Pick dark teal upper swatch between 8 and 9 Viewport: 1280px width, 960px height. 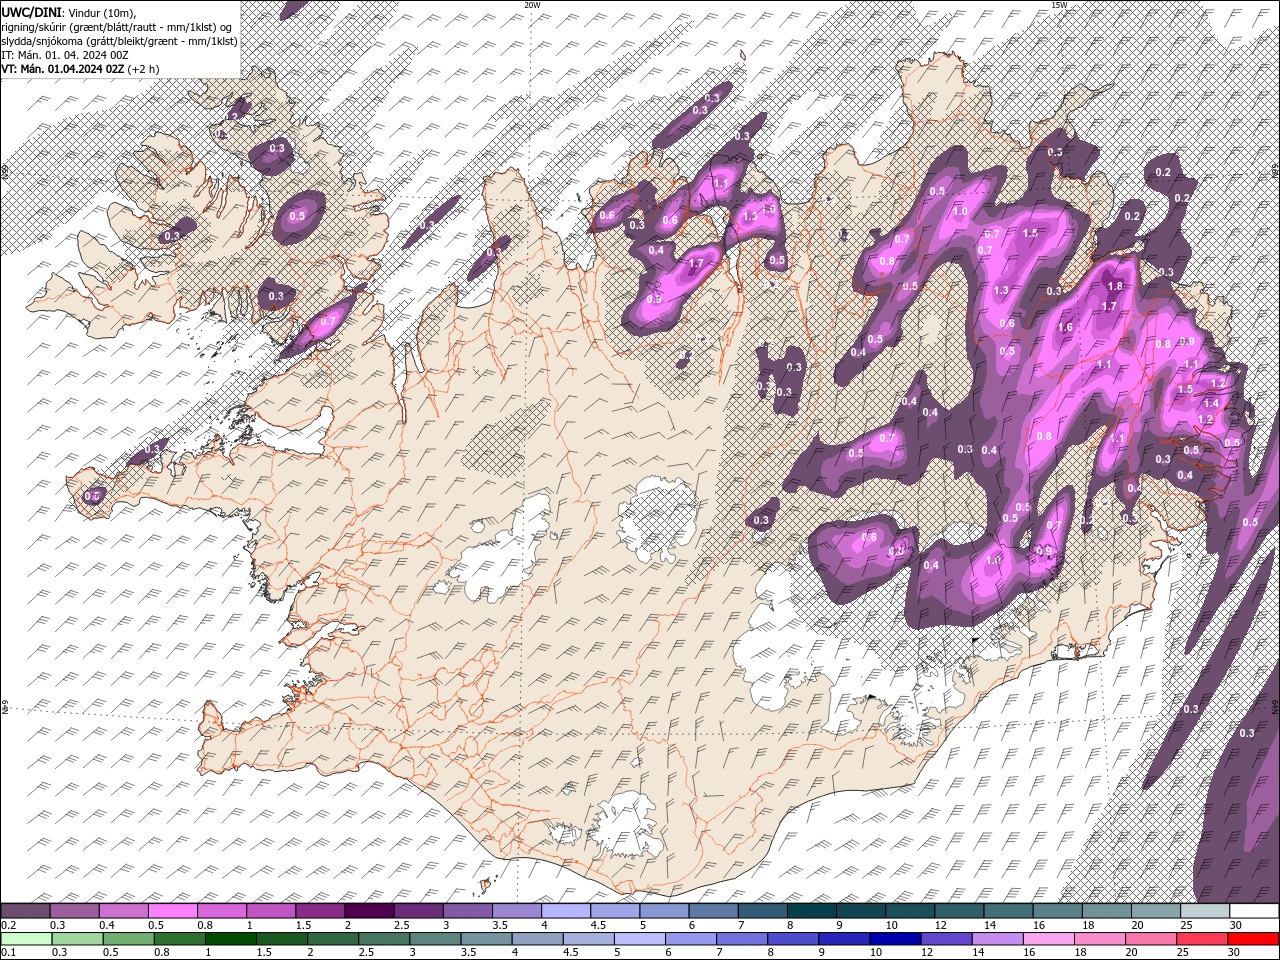(x=811, y=911)
